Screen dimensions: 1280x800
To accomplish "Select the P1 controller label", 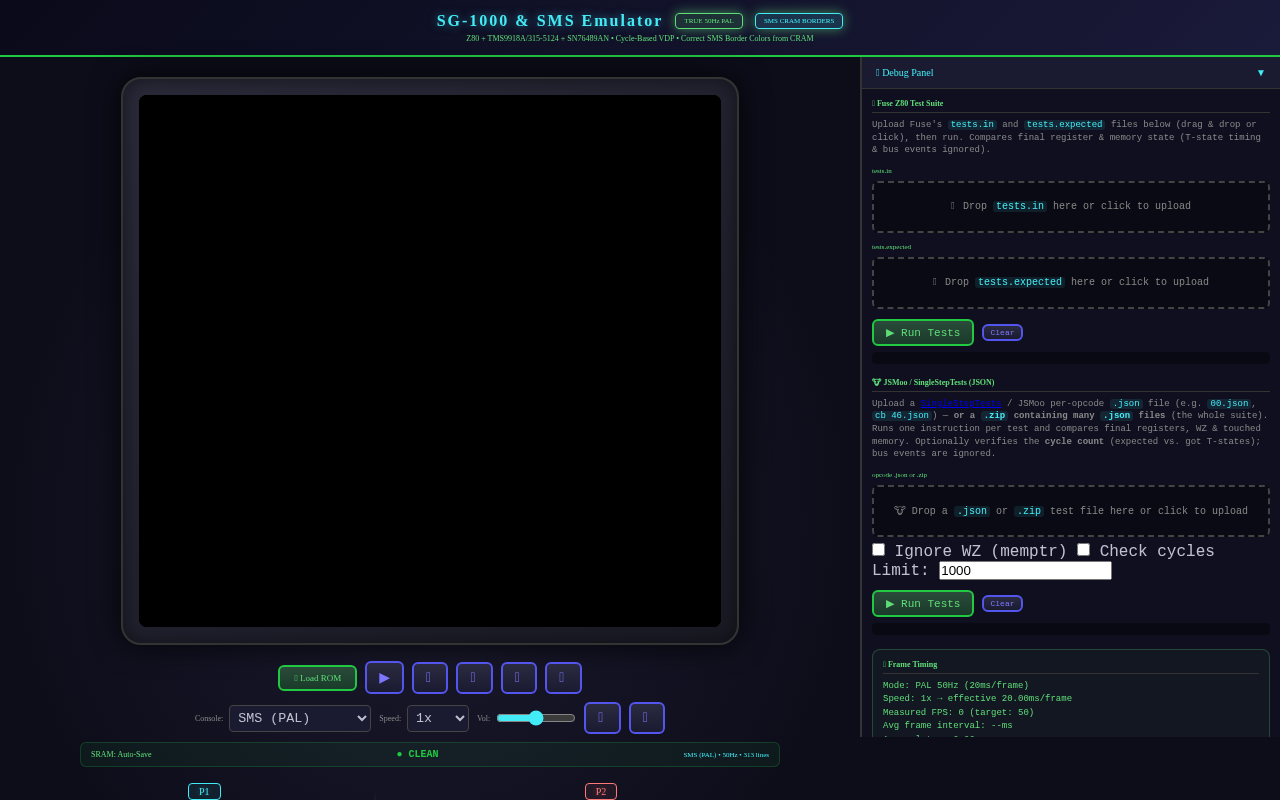I will (204, 791).
